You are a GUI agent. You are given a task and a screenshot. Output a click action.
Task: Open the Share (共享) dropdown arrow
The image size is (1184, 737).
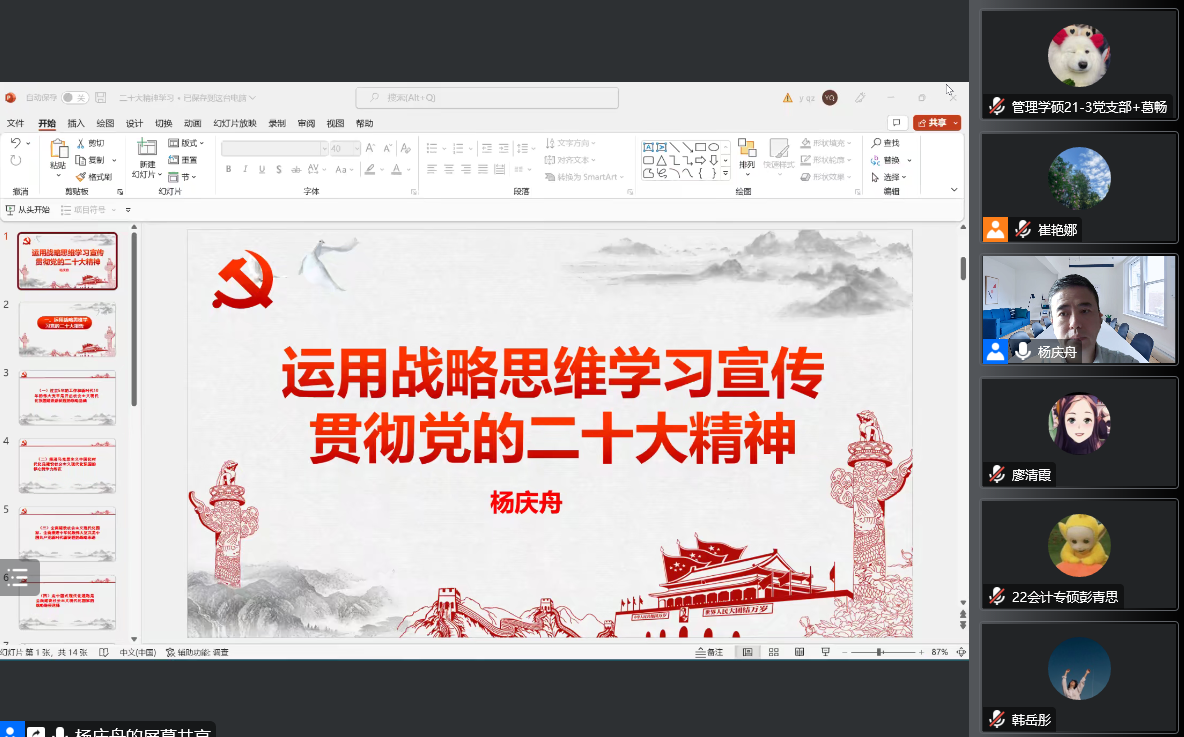(956, 123)
